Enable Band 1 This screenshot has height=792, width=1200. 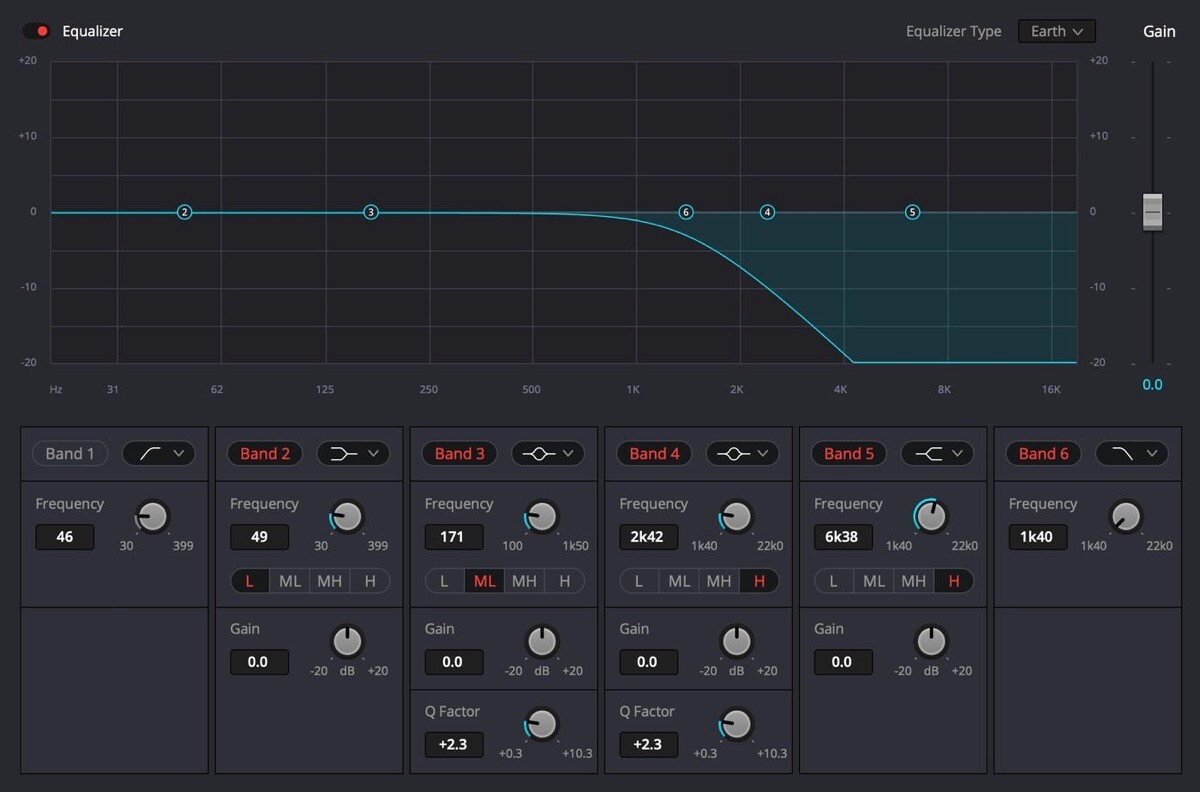(69, 454)
